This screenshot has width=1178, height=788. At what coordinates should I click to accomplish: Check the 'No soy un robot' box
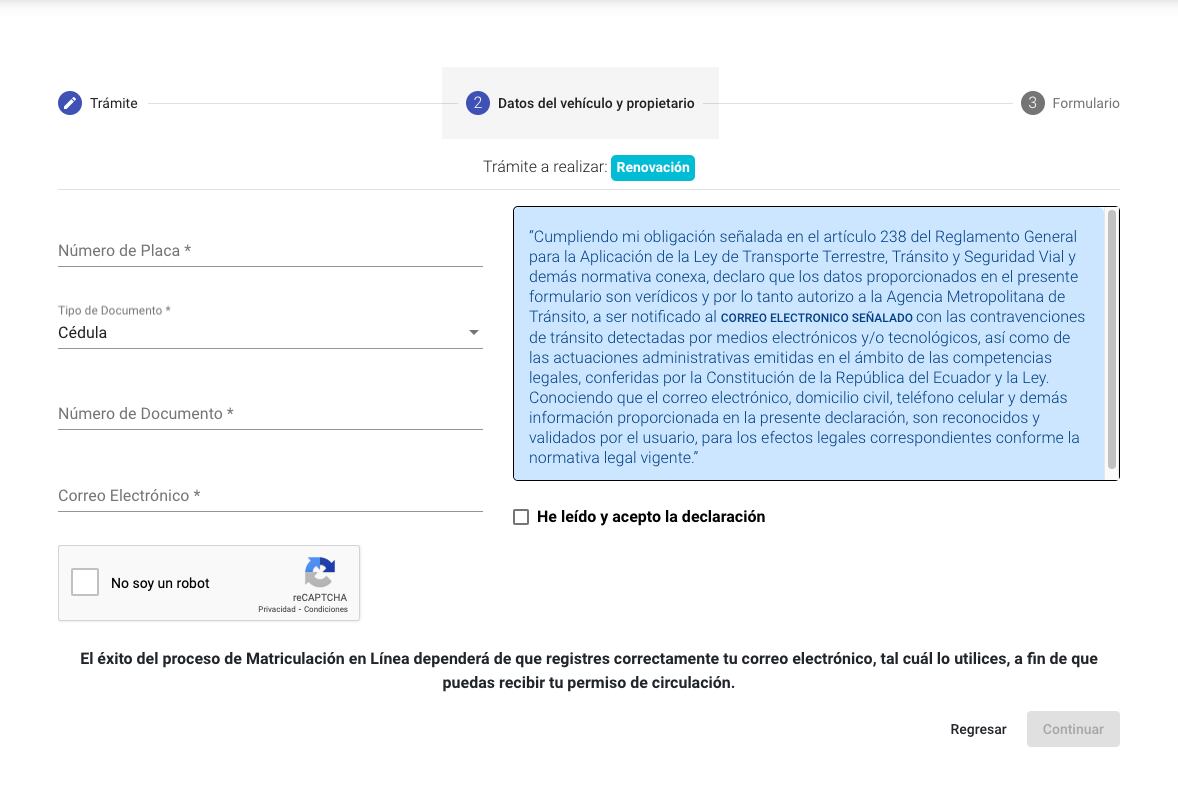[85, 583]
